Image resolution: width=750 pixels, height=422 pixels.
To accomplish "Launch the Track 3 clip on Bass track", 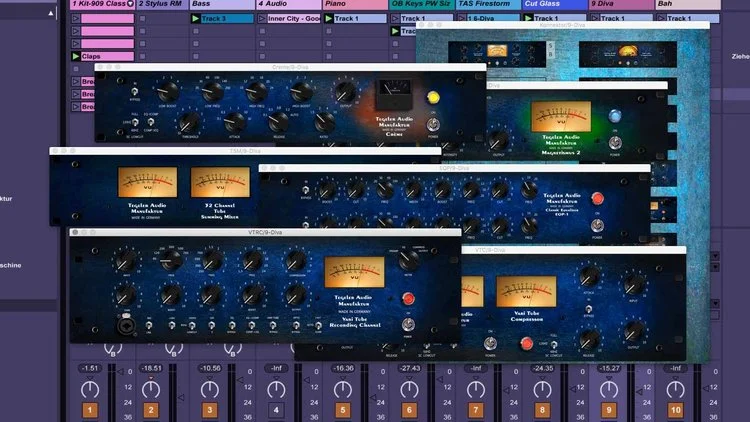I will coord(195,19).
